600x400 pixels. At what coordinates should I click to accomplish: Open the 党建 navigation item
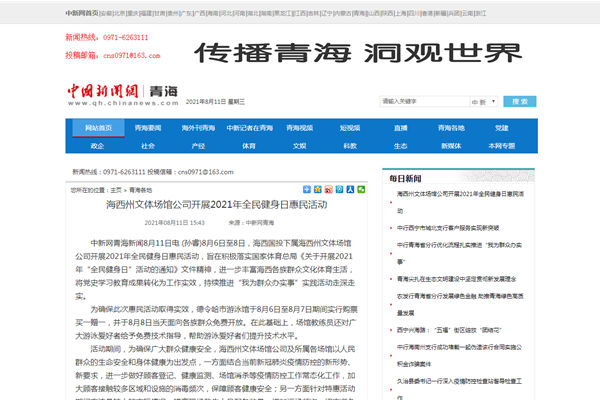tap(514, 129)
